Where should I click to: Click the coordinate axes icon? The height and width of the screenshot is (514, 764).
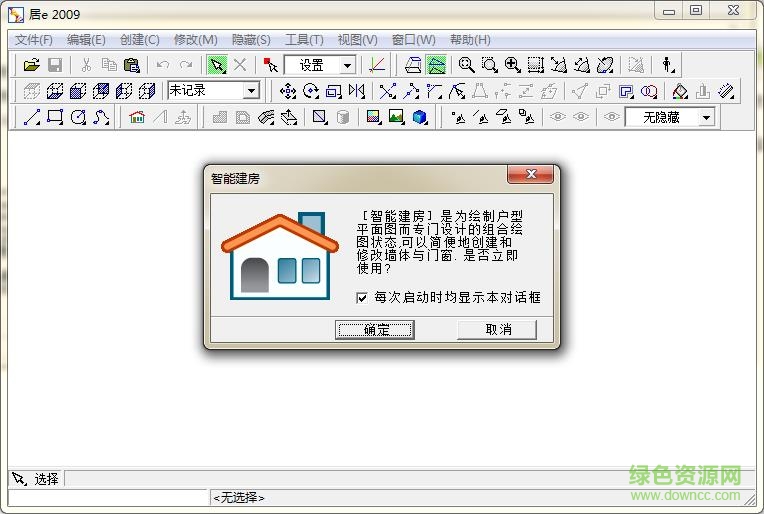click(x=377, y=65)
